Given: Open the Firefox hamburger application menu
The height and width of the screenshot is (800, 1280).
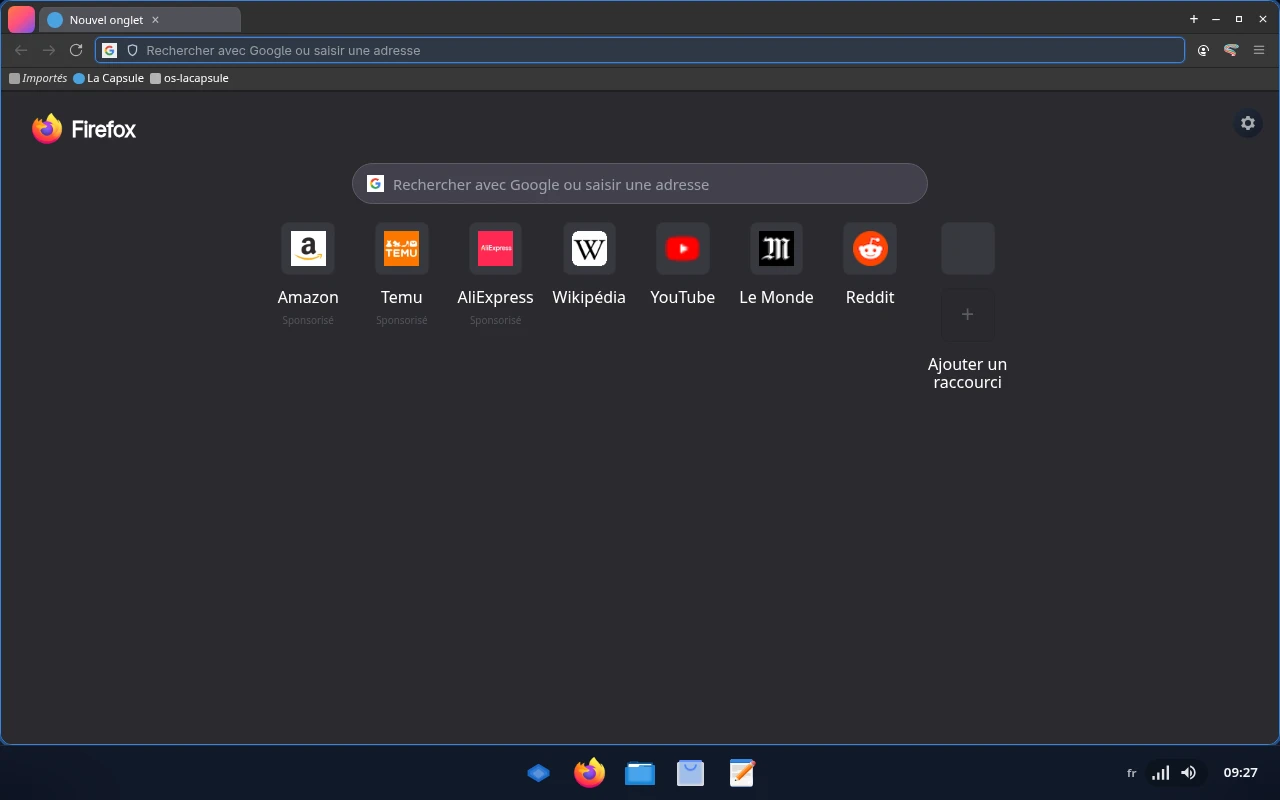Looking at the screenshot, I should 1259,50.
